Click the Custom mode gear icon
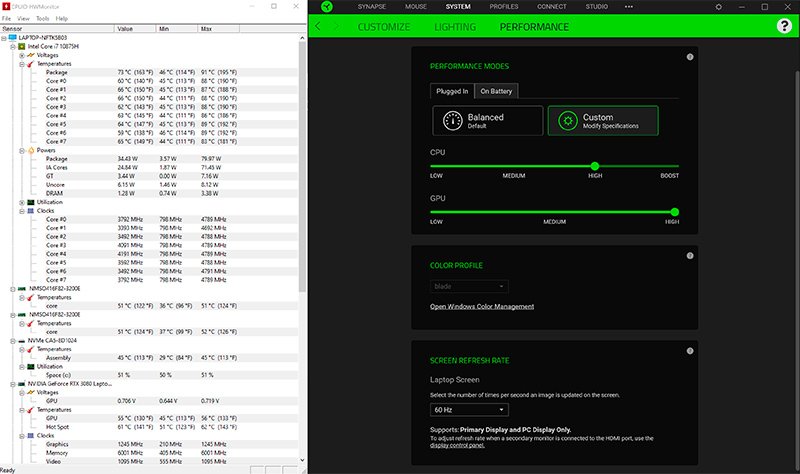 point(567,121)
